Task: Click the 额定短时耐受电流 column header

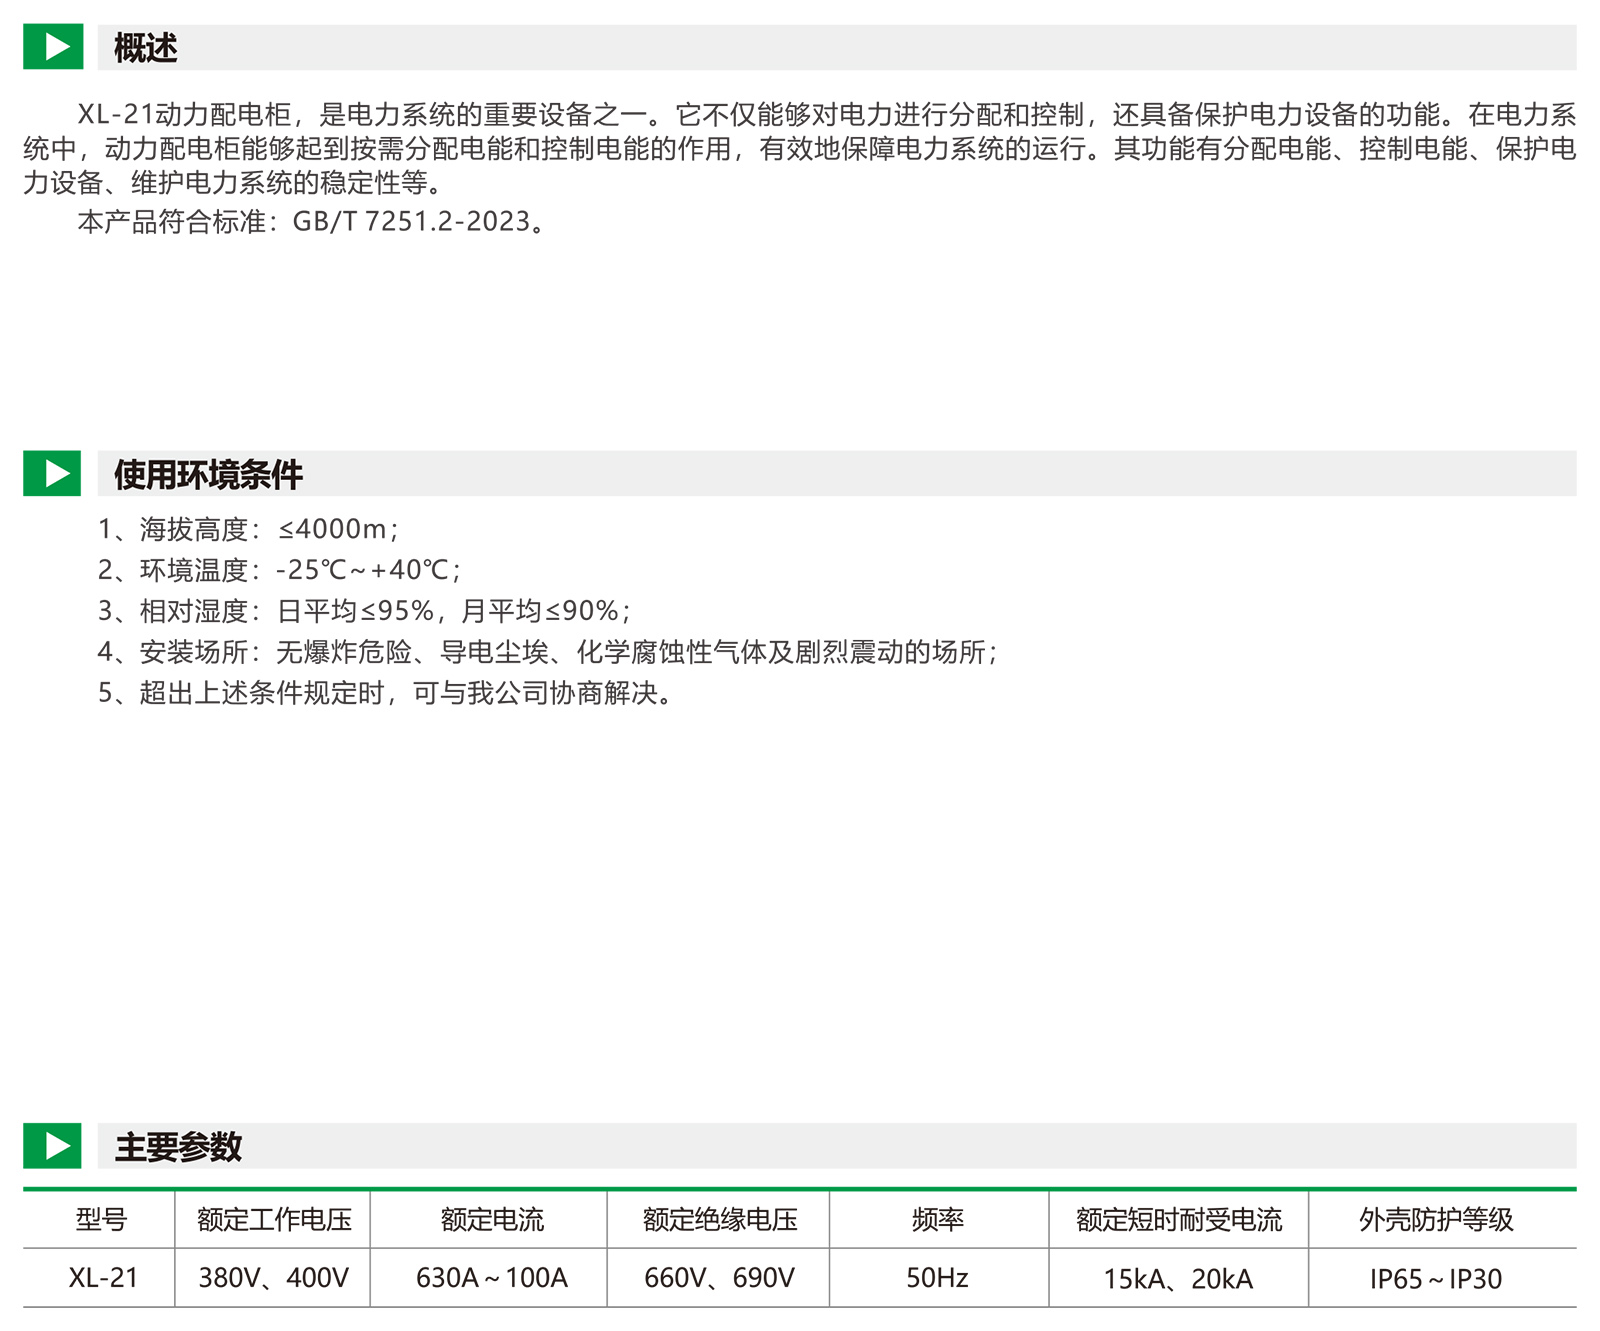Action: 1178,1219
